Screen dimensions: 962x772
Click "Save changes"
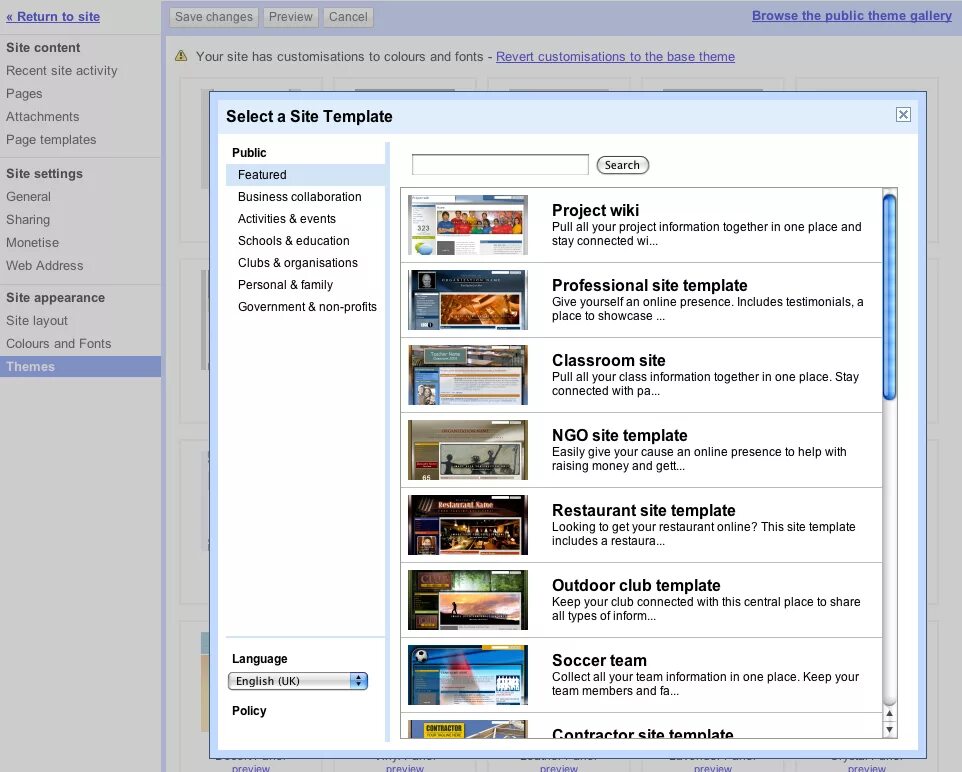pos(213,16)
